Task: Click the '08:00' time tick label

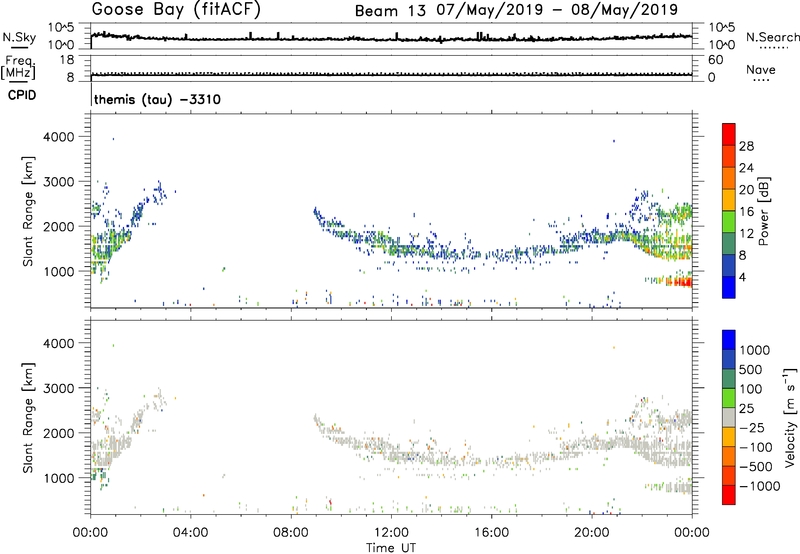Action: pyautogui.click(x=291, y=533)
